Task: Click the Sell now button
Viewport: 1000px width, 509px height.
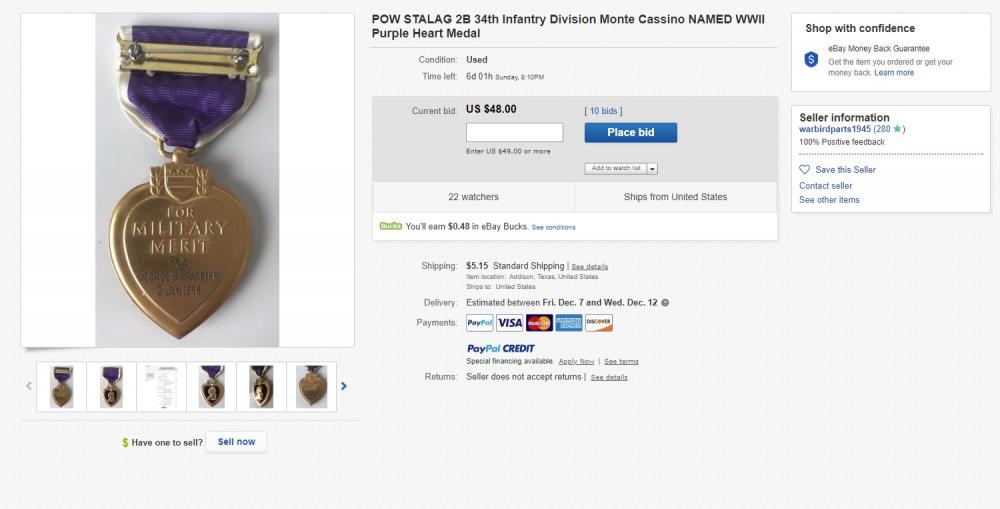Action: [x=236, y=442]
